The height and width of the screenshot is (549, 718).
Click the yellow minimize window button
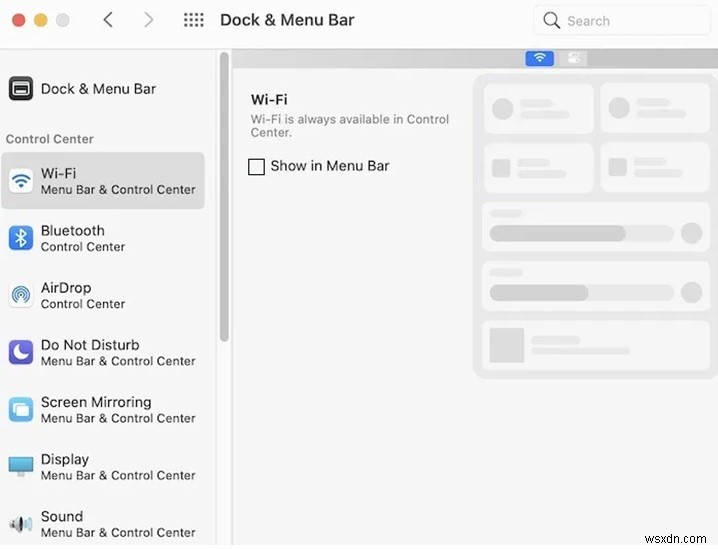[x=40, y=20]
